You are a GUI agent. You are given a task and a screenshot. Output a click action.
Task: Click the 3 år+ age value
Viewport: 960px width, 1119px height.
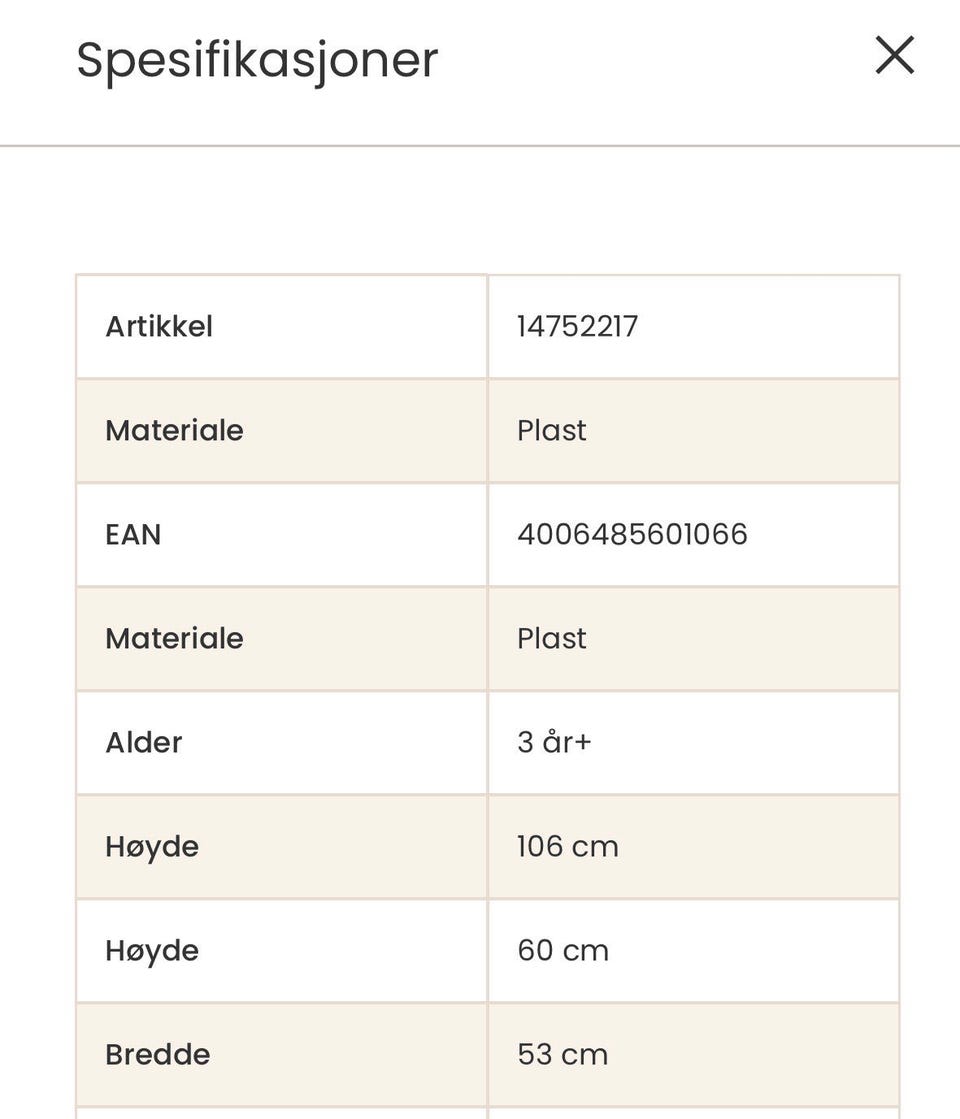coord(554,742)
